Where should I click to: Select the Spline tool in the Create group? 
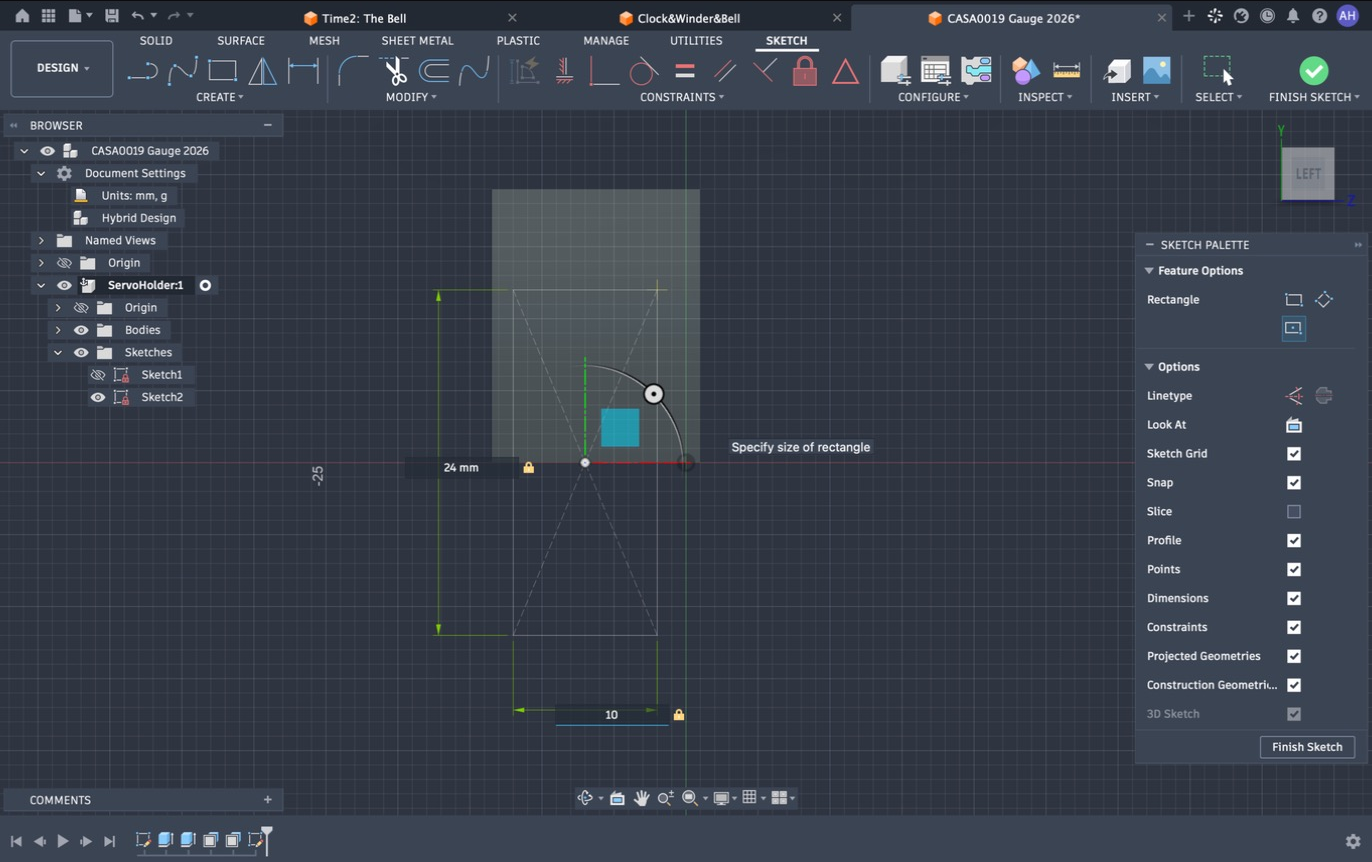182,71
